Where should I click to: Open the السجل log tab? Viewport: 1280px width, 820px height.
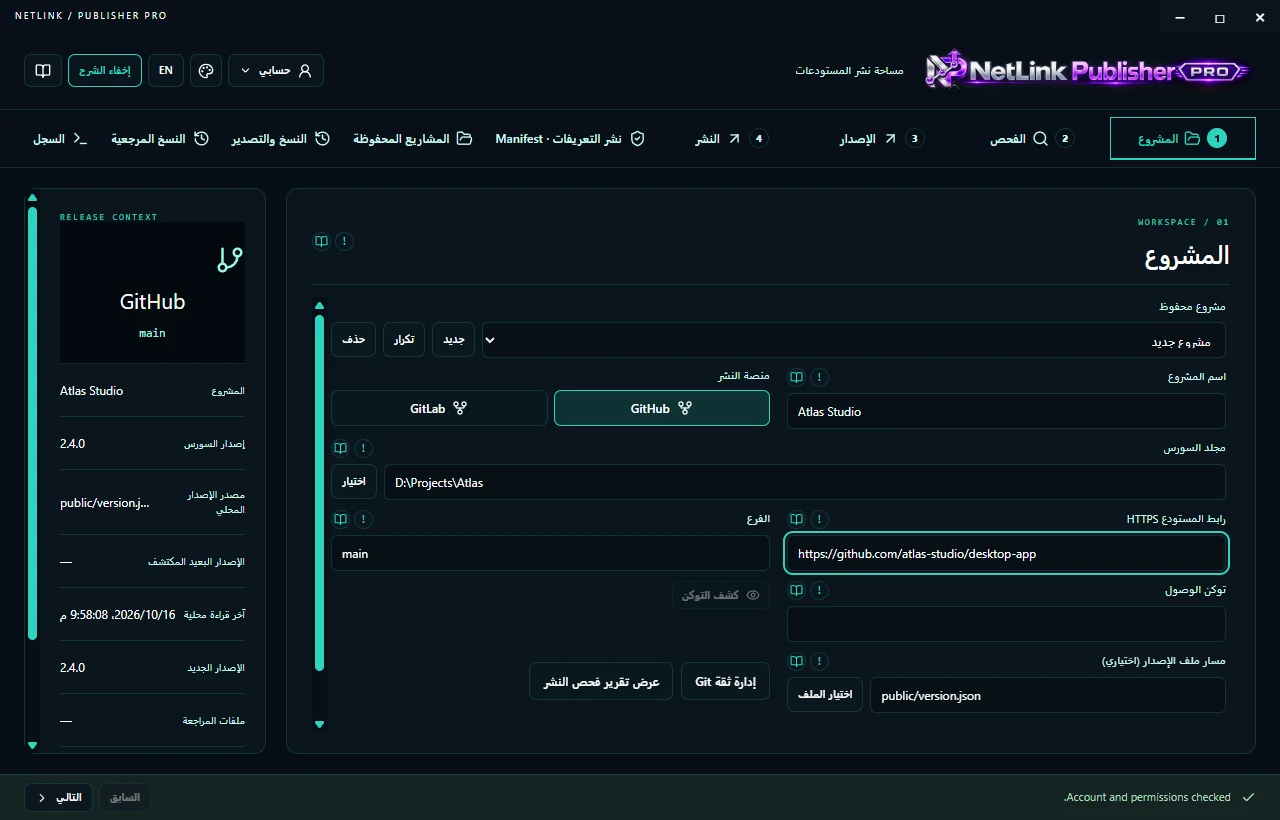(61, 139)
